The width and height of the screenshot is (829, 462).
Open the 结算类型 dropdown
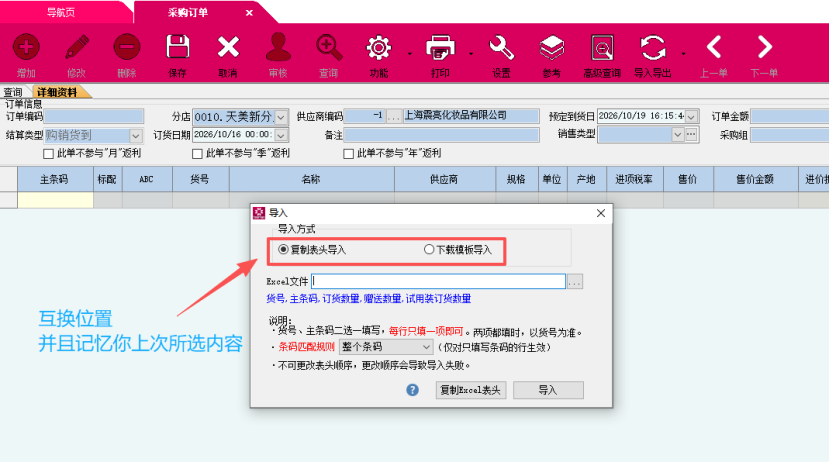(x=136, y=136)
